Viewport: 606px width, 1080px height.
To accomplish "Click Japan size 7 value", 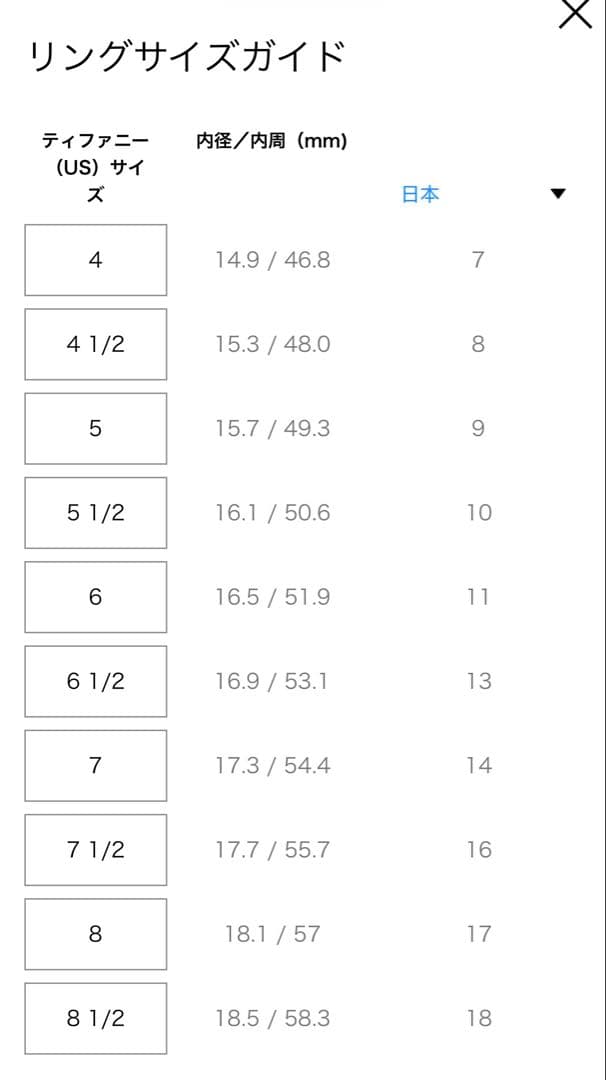I will point(478,260).
